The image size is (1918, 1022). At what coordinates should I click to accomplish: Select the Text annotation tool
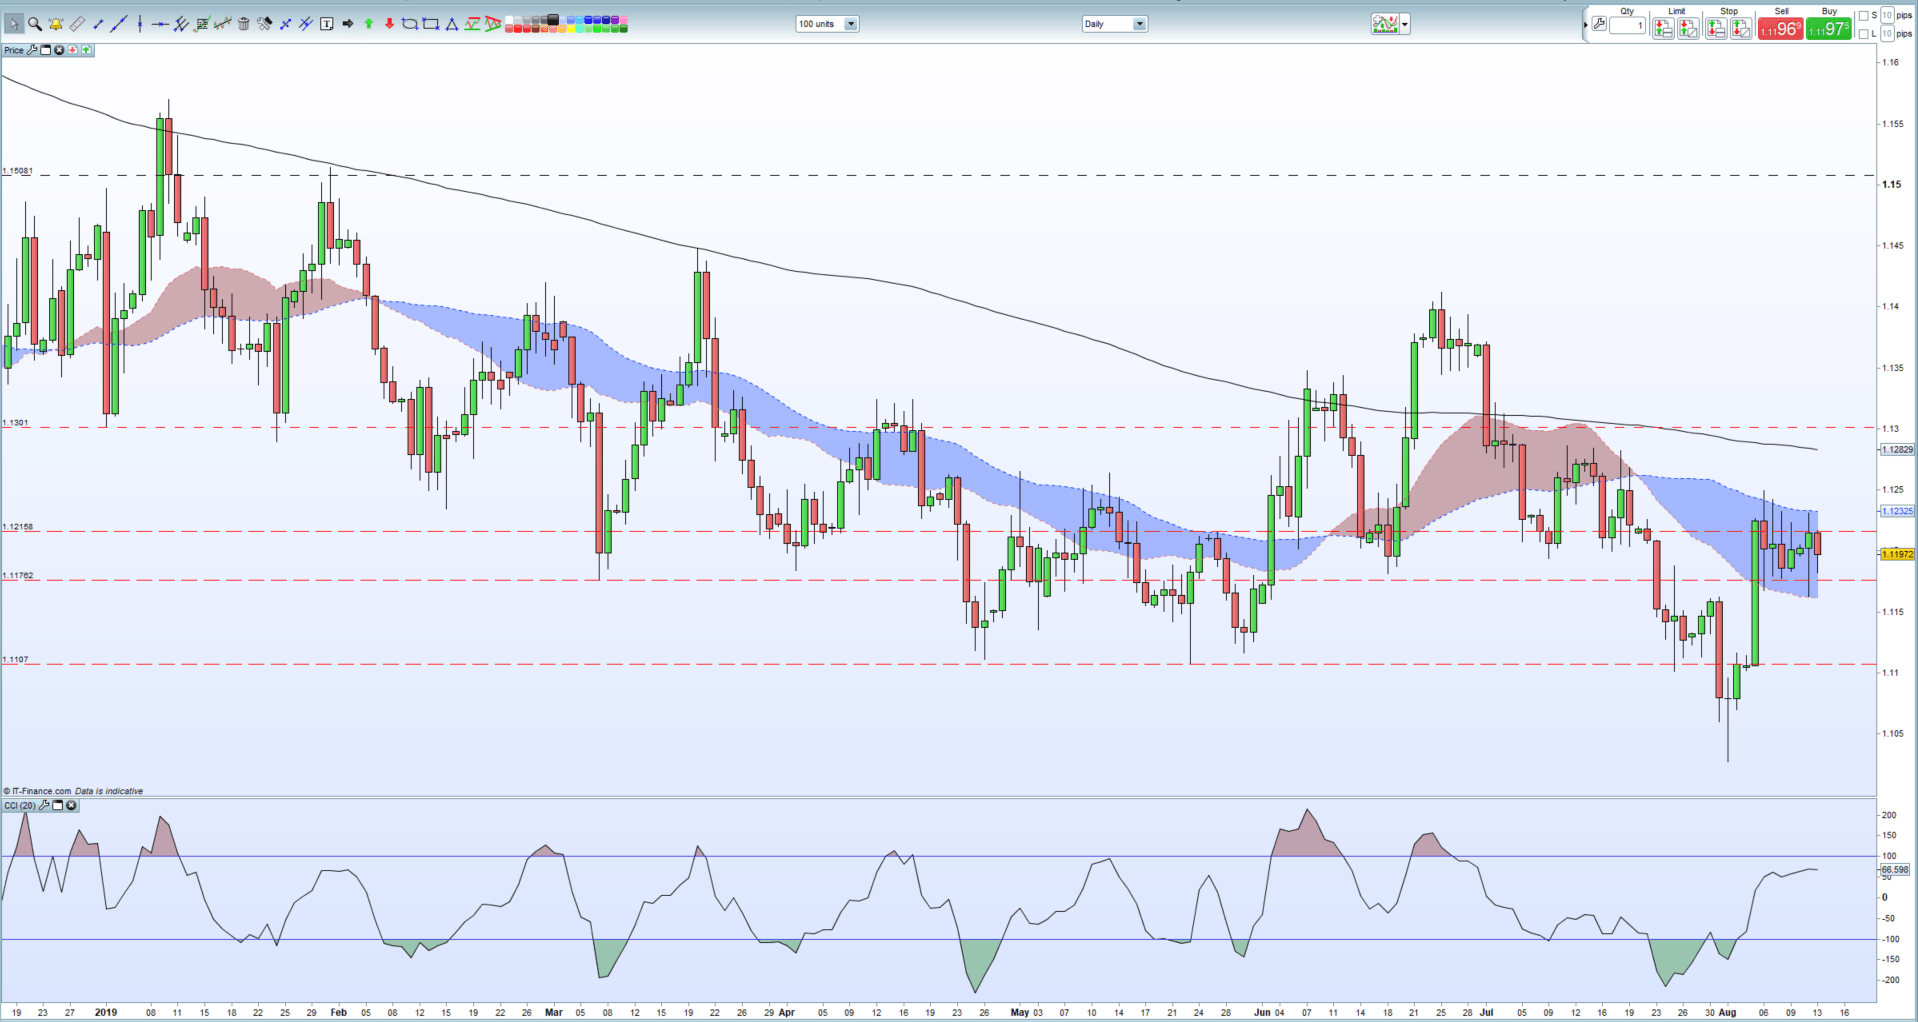[326, 24]
